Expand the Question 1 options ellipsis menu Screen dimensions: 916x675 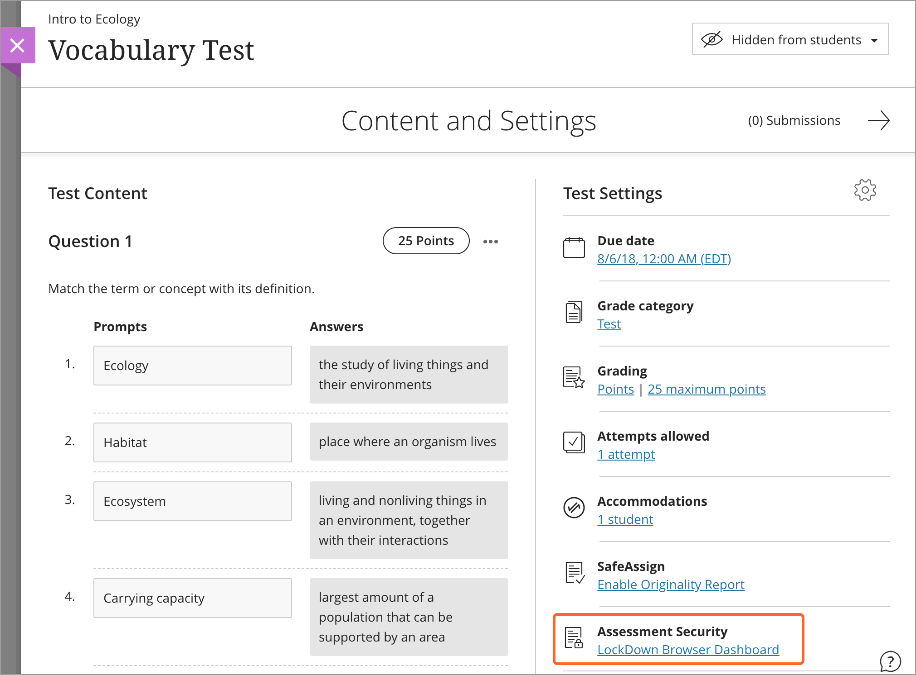point(490,240)
